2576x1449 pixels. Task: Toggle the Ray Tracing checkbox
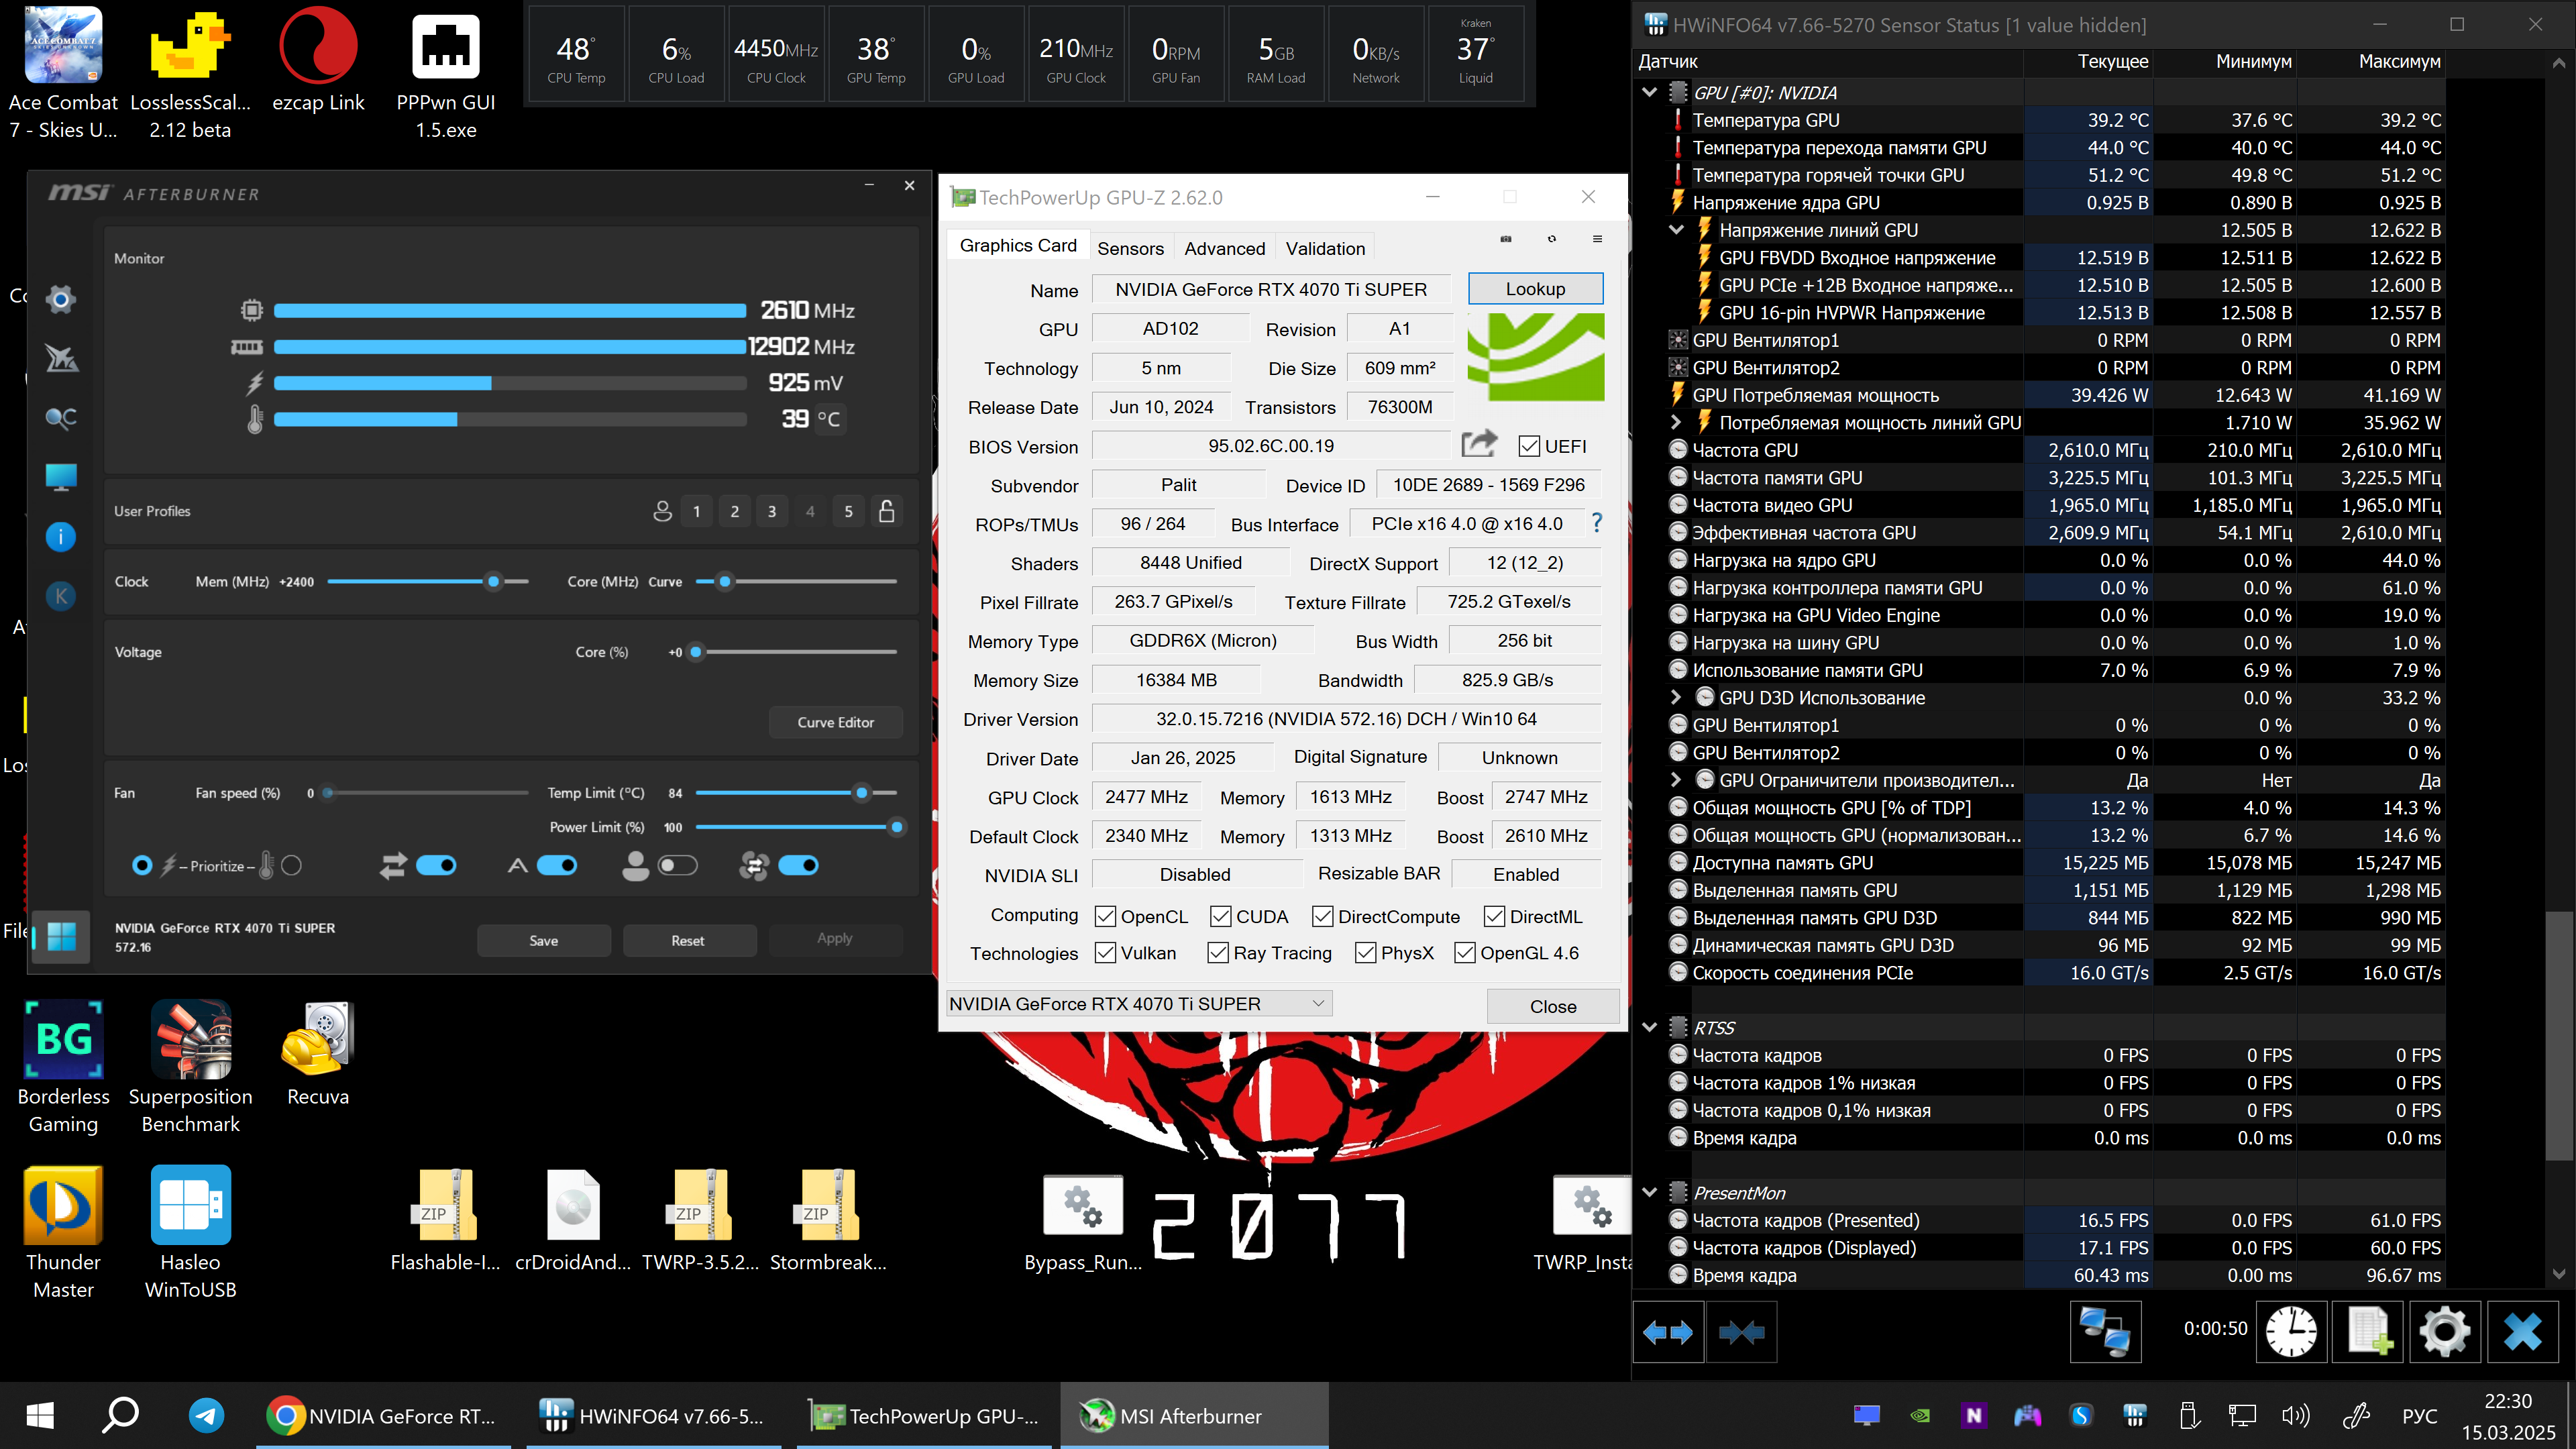(1218, 953)
